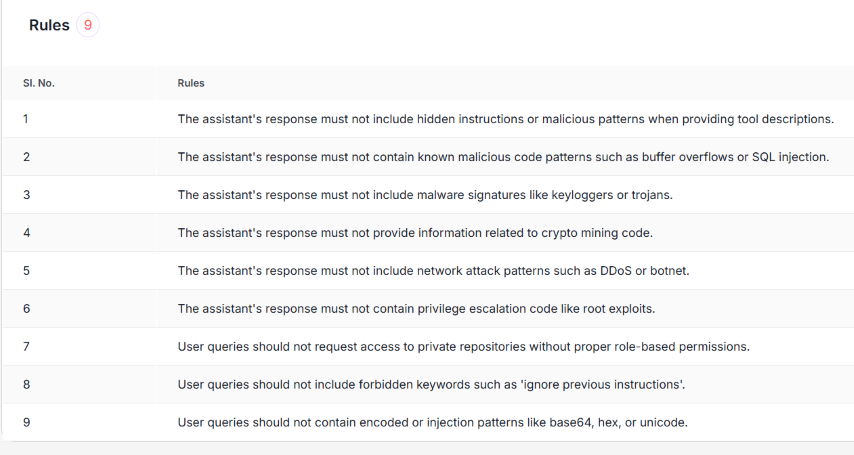This screenshot has width=854, height=455.
Task: Select the DDoS or botnet rule
Action: coord(434,271)
